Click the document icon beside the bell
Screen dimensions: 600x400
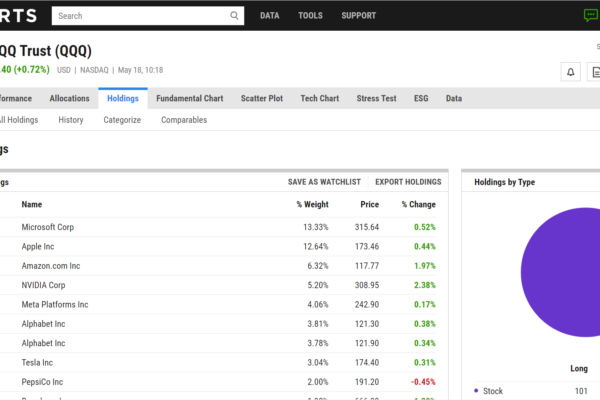(x=595, y=72)
